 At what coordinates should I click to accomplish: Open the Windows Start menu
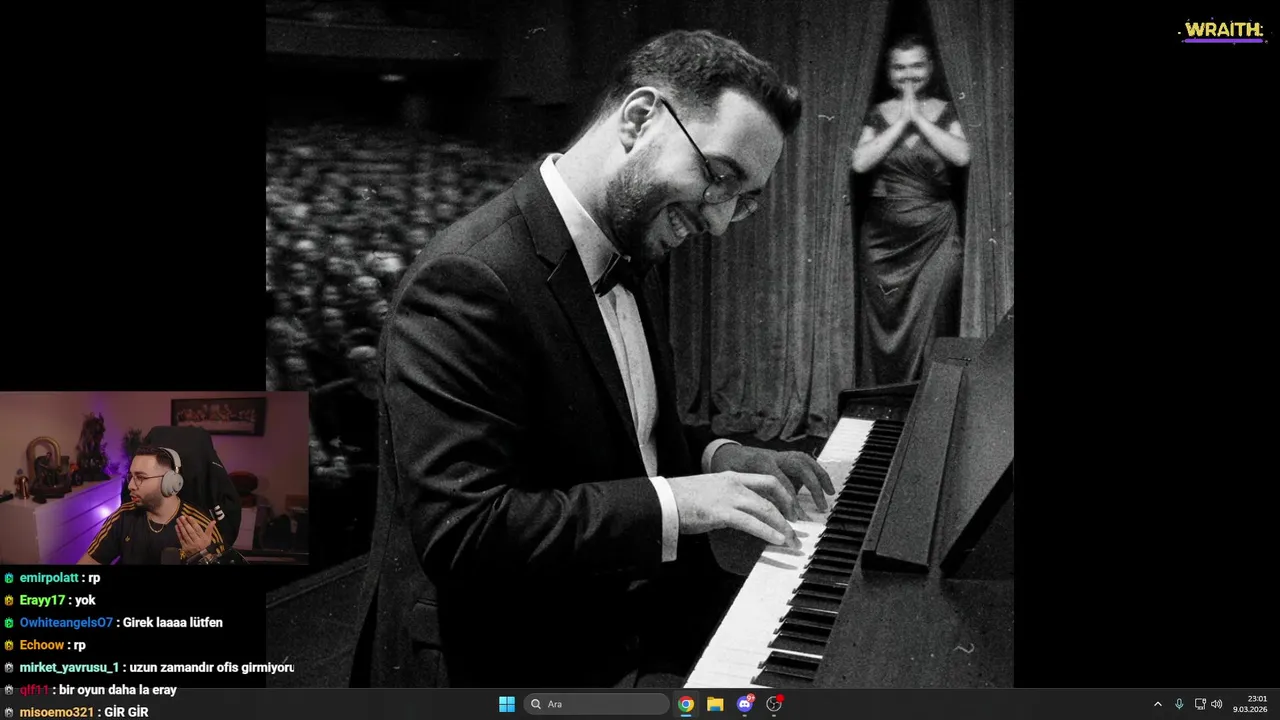click(507, 704)
